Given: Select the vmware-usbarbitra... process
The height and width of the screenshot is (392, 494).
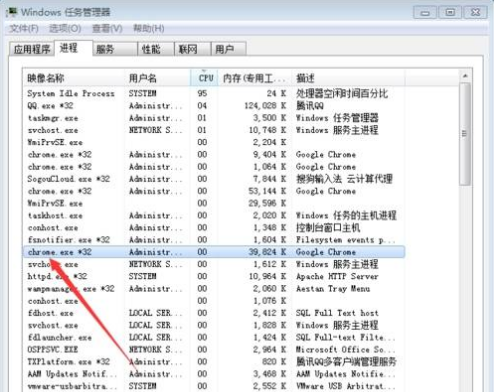Looking at the screenshot, I should tap(214, 386).
